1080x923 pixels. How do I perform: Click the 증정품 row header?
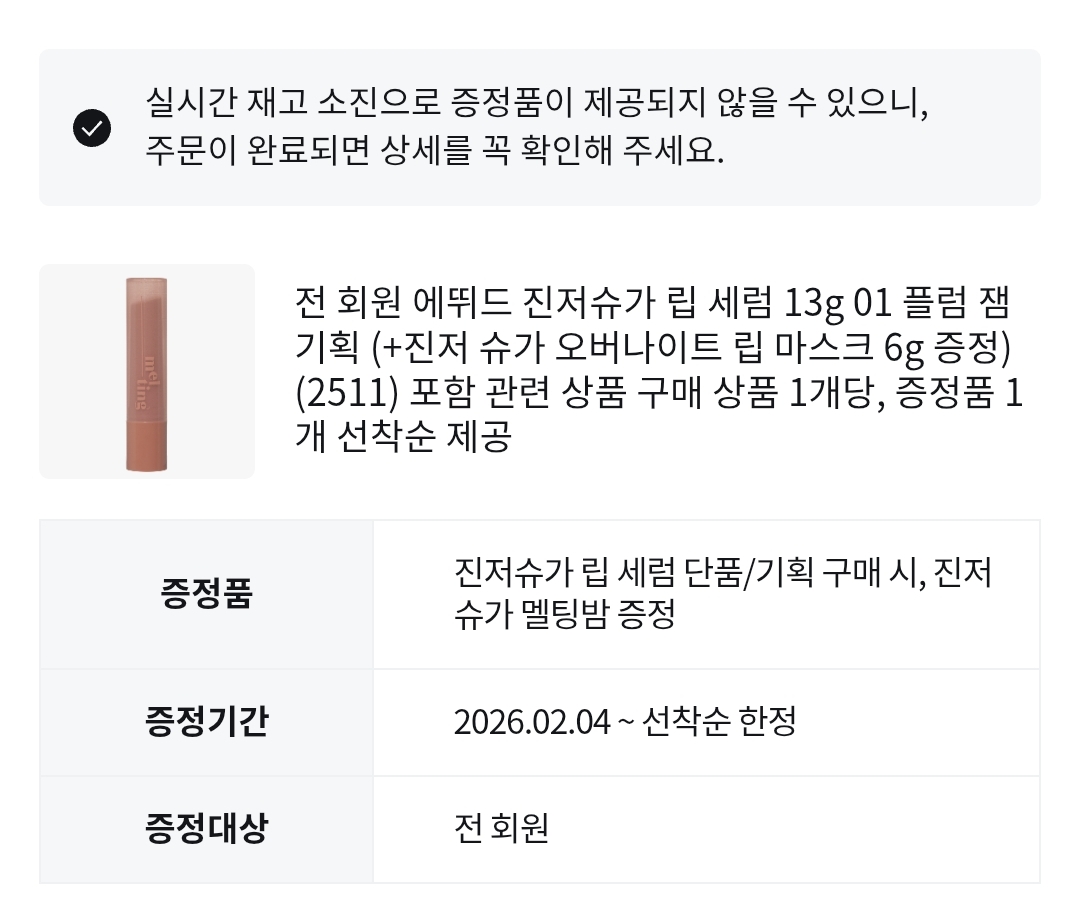pyautogui.click(x=206, y=594)
